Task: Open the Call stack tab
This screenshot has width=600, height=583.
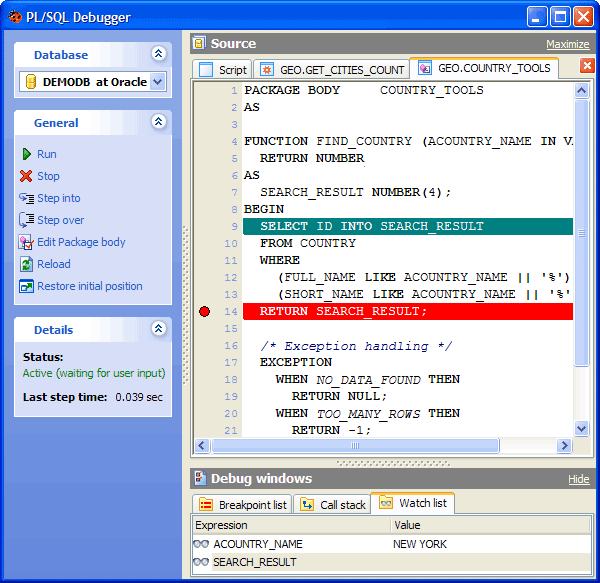Action: (x=333, y=505)
